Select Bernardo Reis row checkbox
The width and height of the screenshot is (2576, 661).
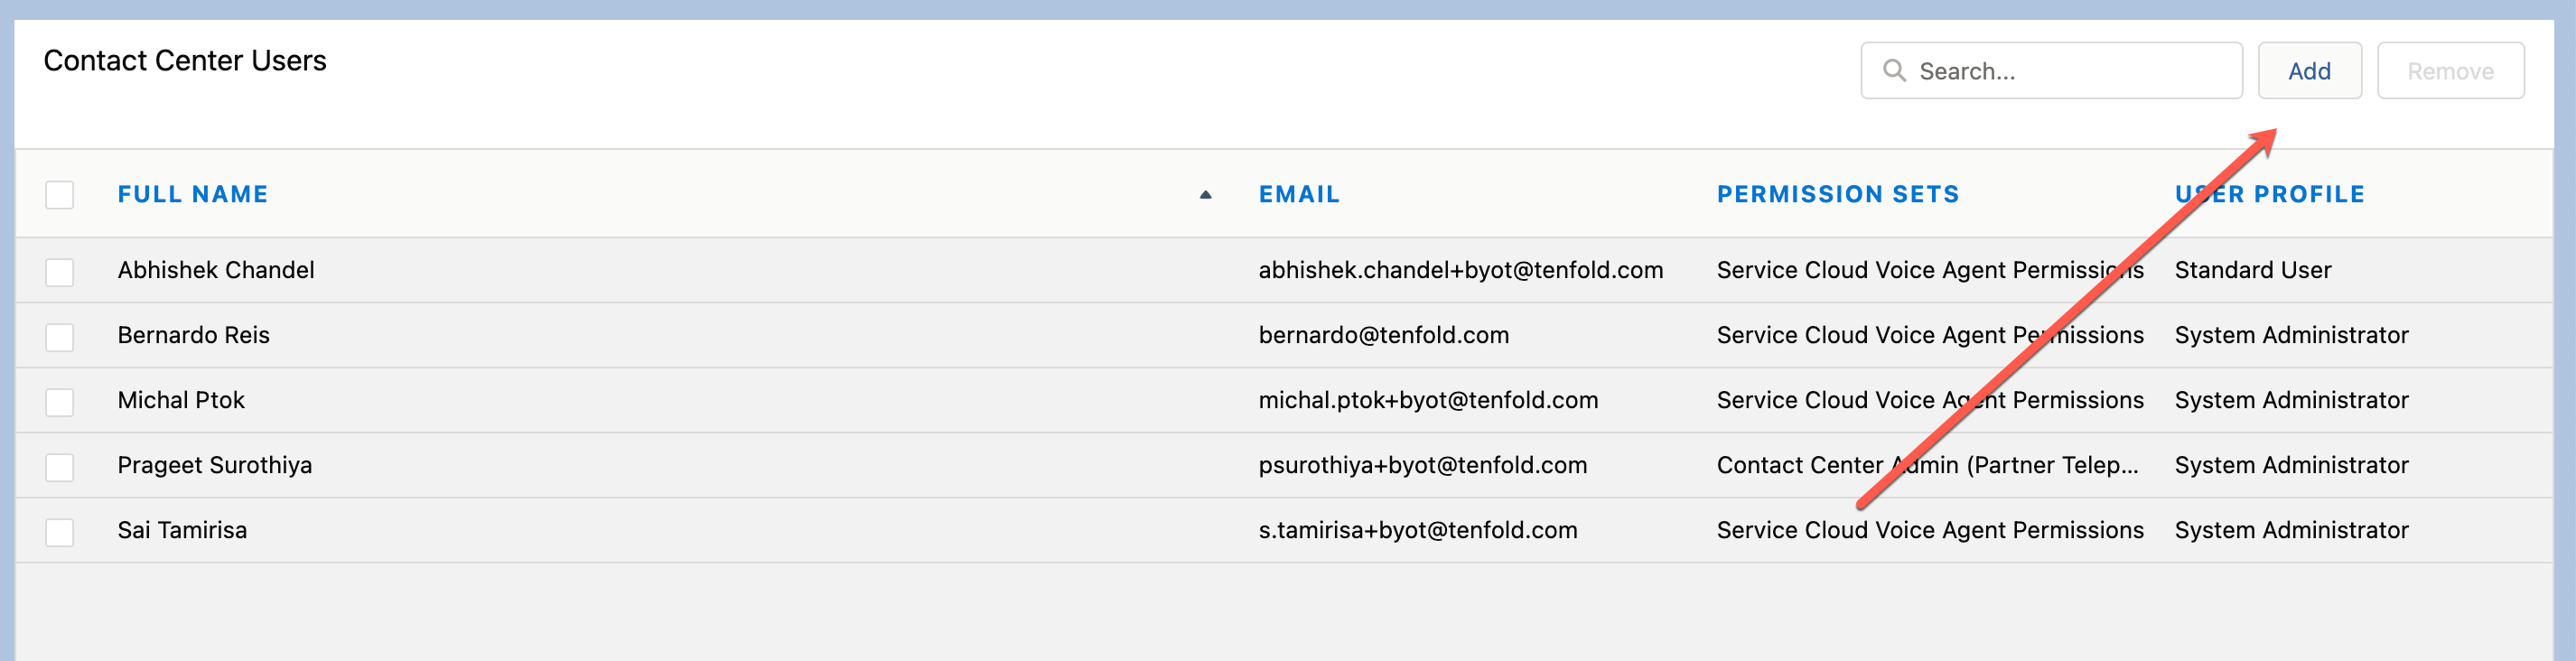[60, 336]
